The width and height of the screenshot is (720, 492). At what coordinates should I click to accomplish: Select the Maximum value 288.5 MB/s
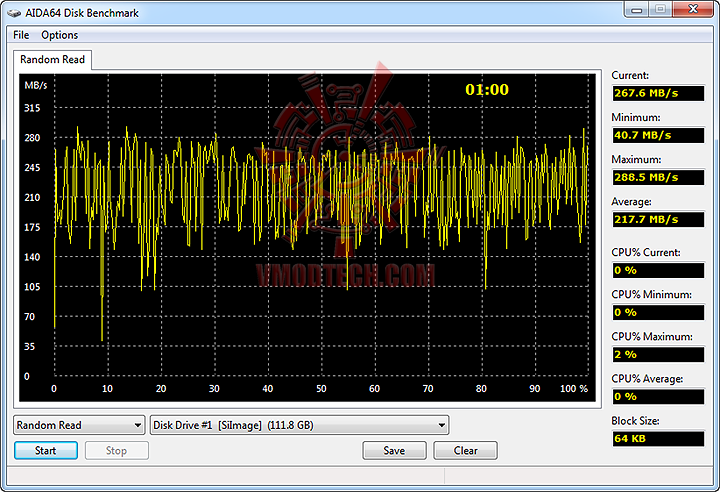click(658, 177)
